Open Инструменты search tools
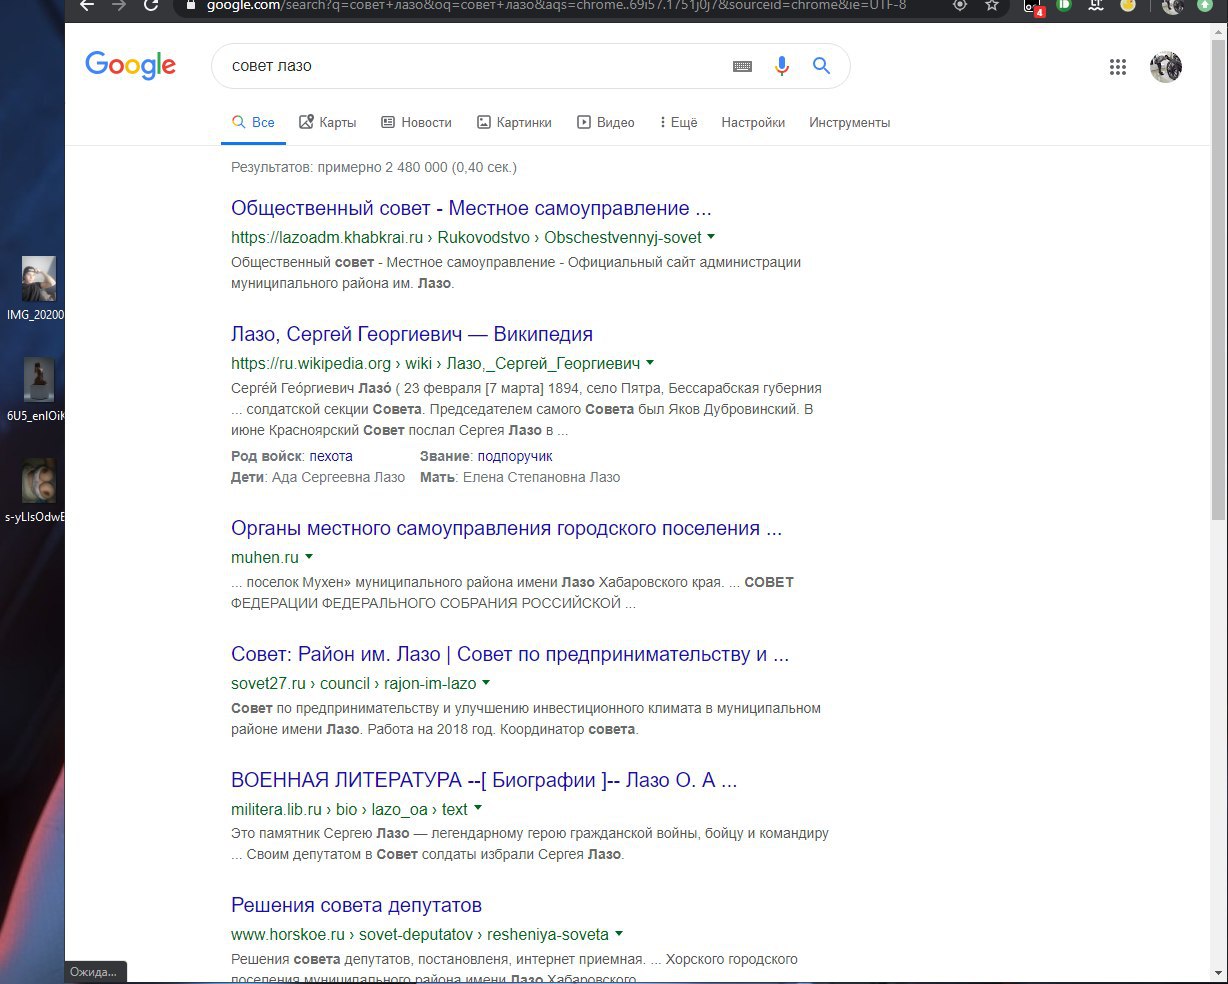The image size is (1228, 984). 849,122
